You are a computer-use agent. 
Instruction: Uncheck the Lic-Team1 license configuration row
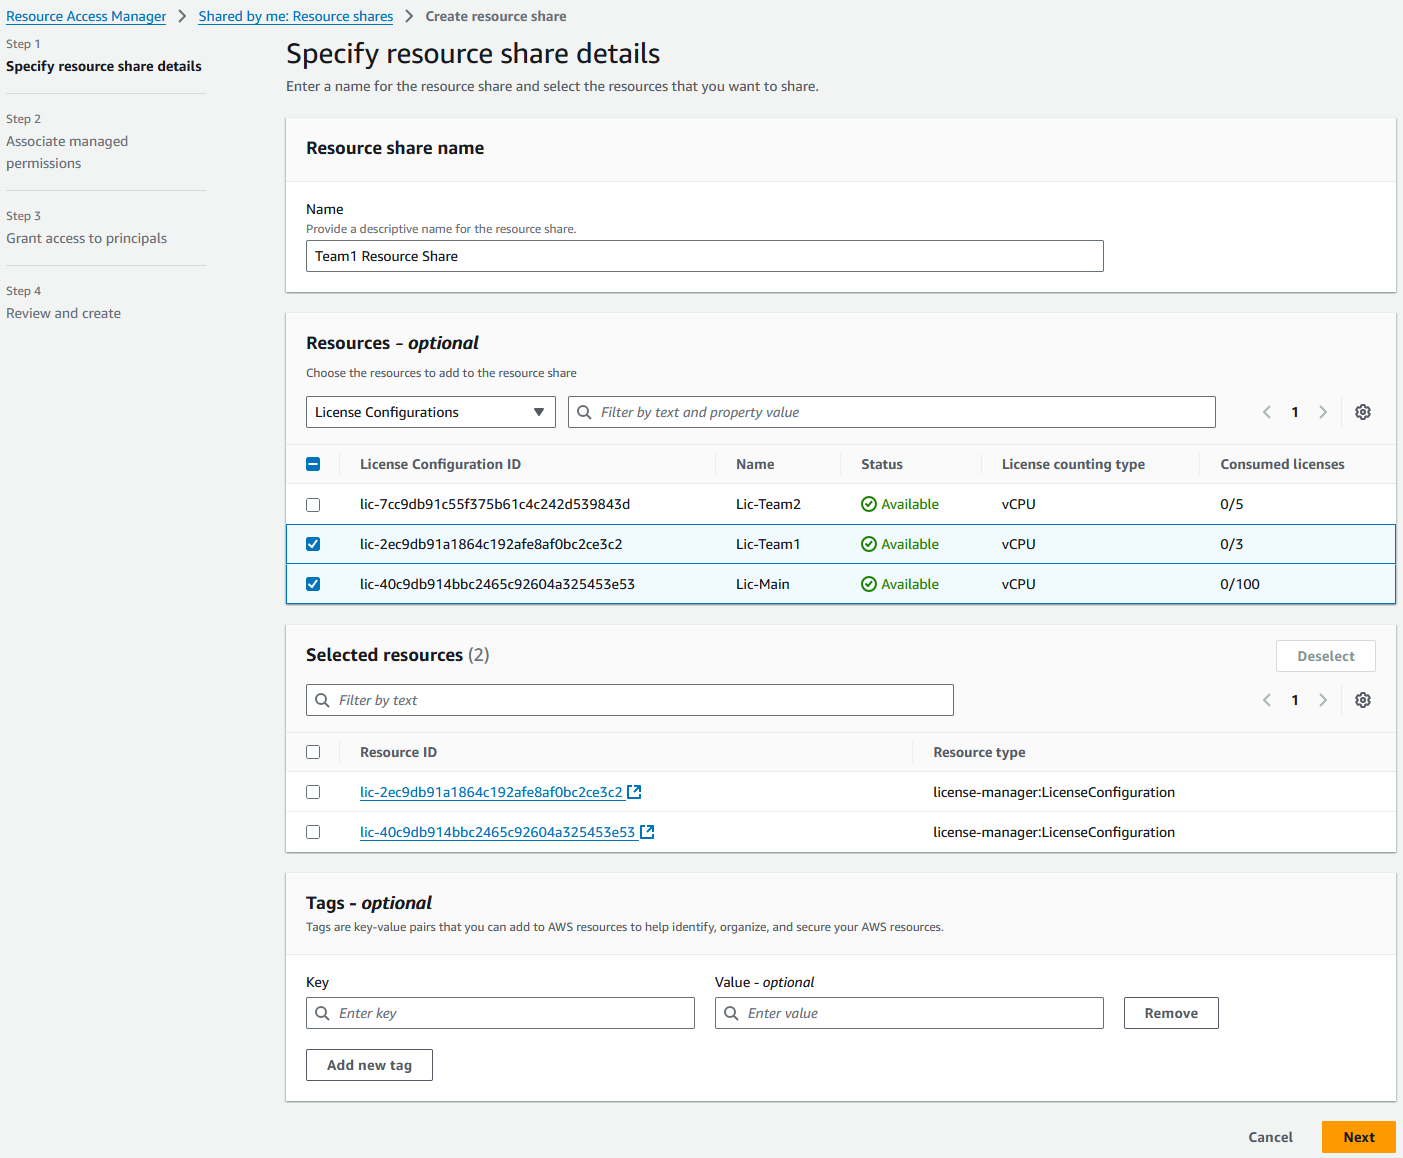tap(313, 544)
